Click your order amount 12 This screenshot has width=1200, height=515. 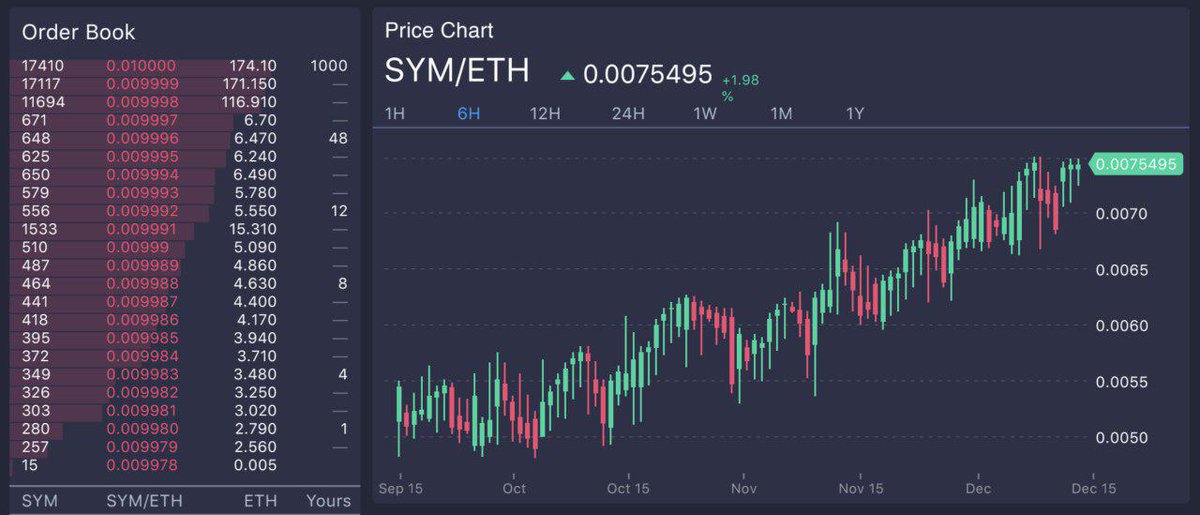pyautogui.click(x=339, y=211)
